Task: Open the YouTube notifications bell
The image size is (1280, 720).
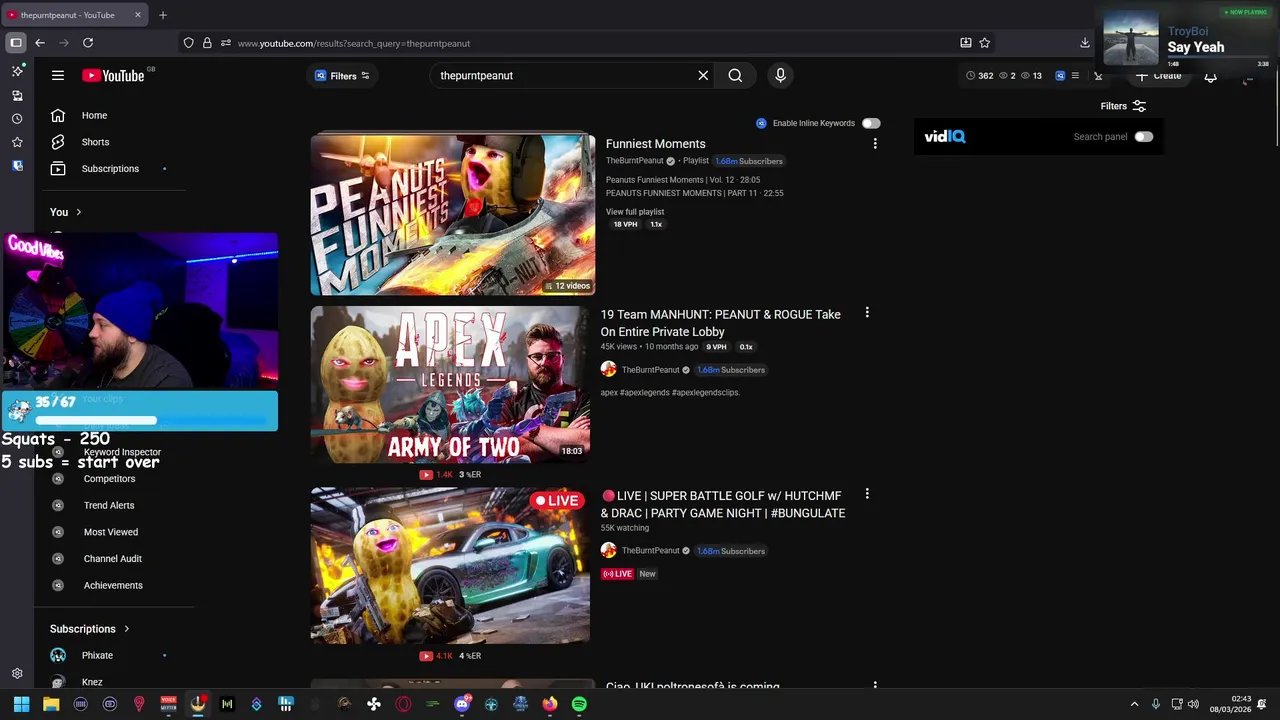Action: pos(1210,76)
